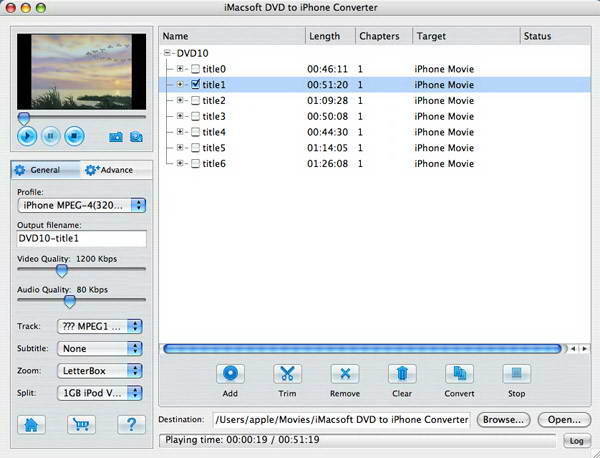Pause the preview video
Image resolution: width=600 pixels, height=458 pixels.
click(x=51, y=136)
